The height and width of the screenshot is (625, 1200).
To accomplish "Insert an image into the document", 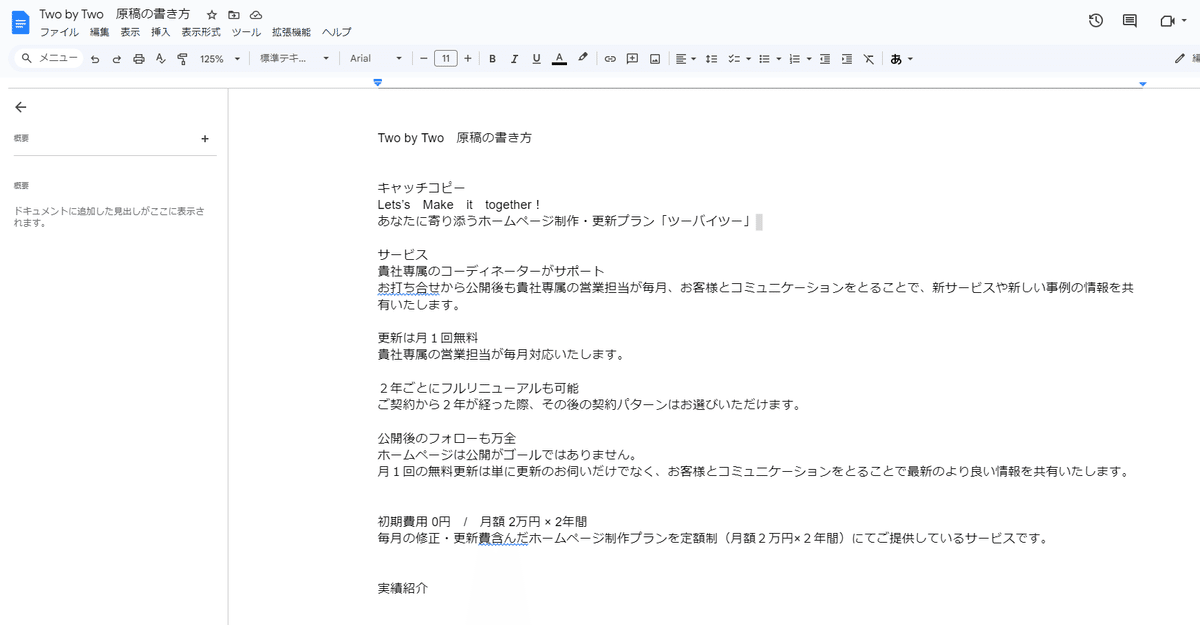I will [654, 58].
